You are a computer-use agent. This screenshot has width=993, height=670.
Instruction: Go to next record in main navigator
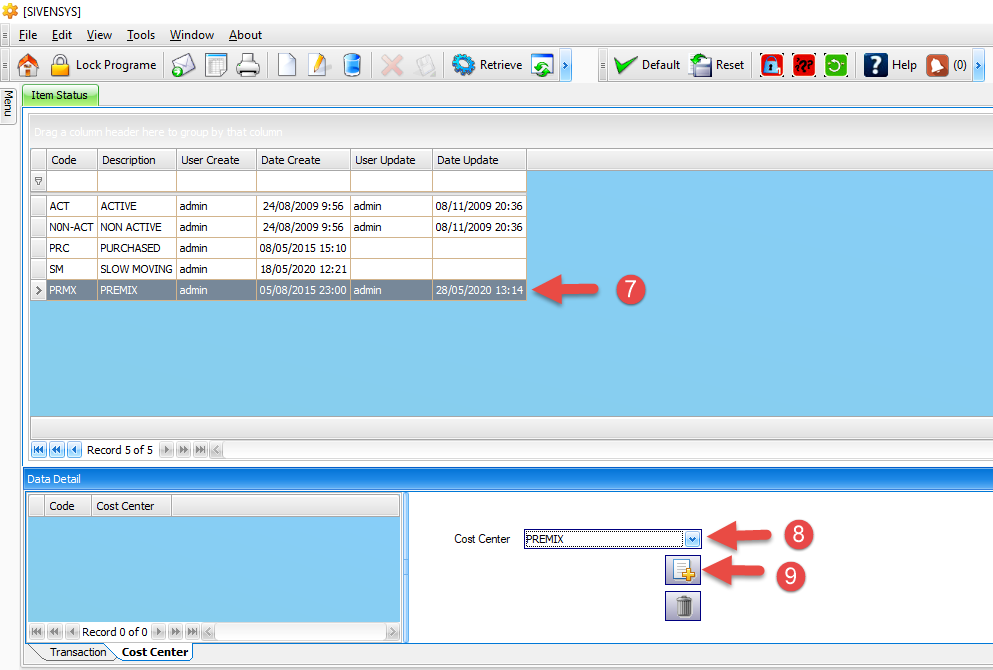(166, 450)
